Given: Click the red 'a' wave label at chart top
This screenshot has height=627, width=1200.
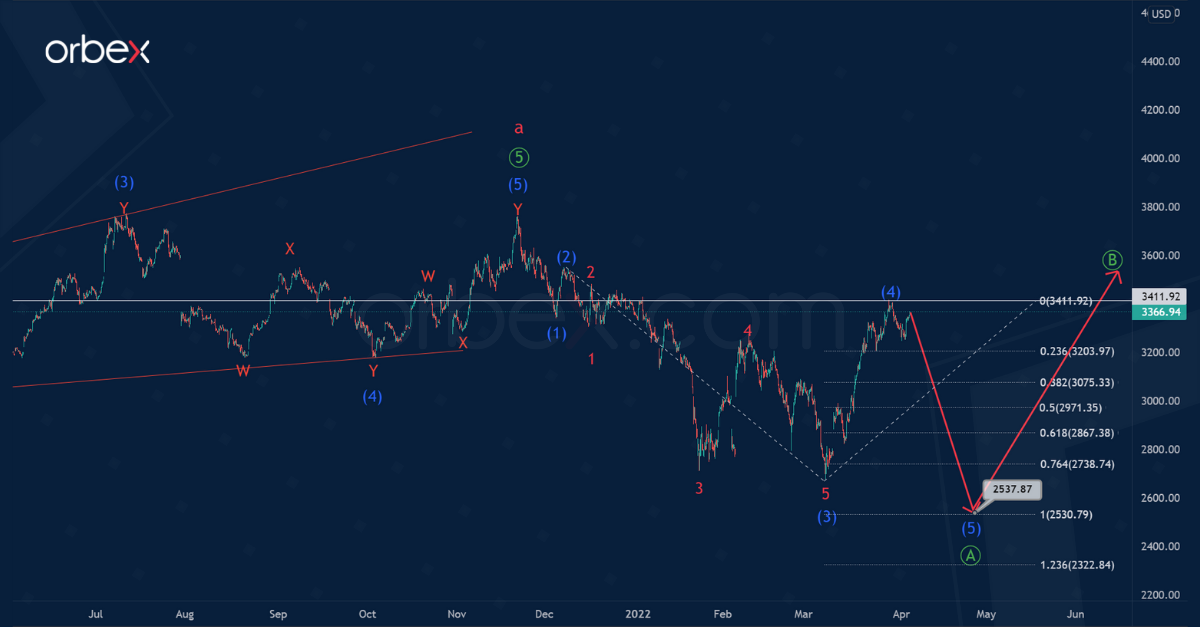Looking at the screenshot, I should [x=517, y=127].
